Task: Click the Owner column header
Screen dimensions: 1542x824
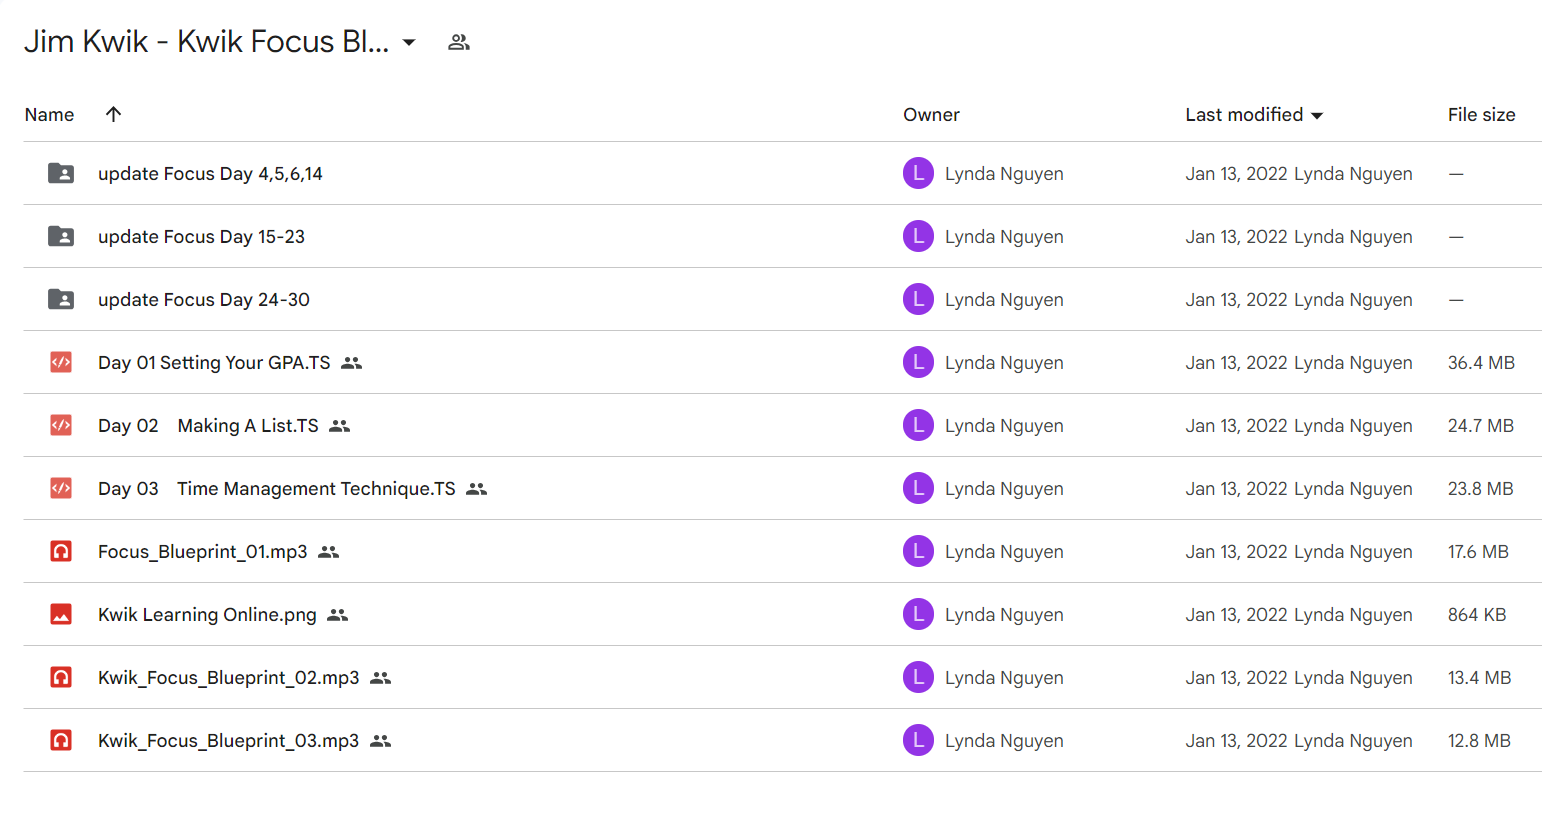Action: tap(931, 115)
